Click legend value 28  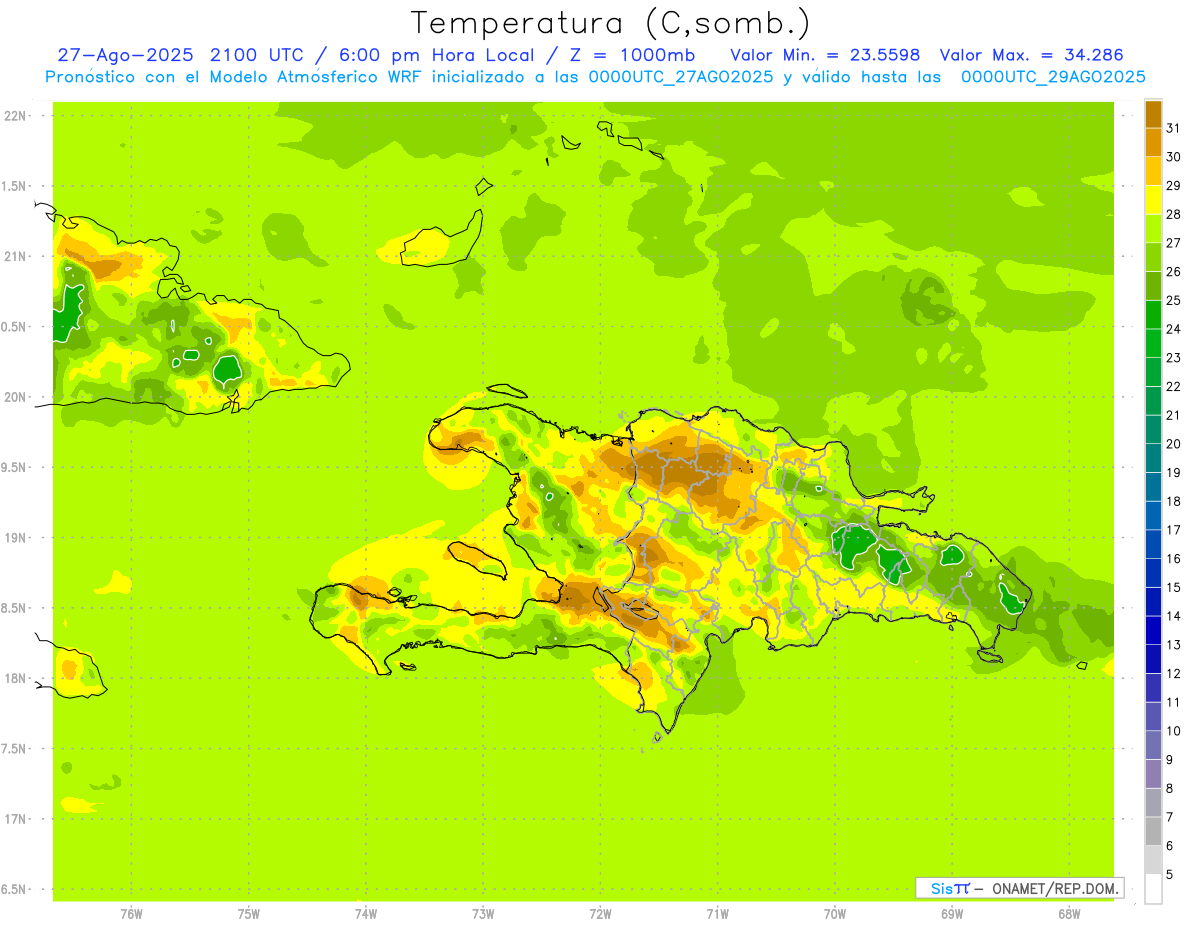click(x=1174, y=214)
